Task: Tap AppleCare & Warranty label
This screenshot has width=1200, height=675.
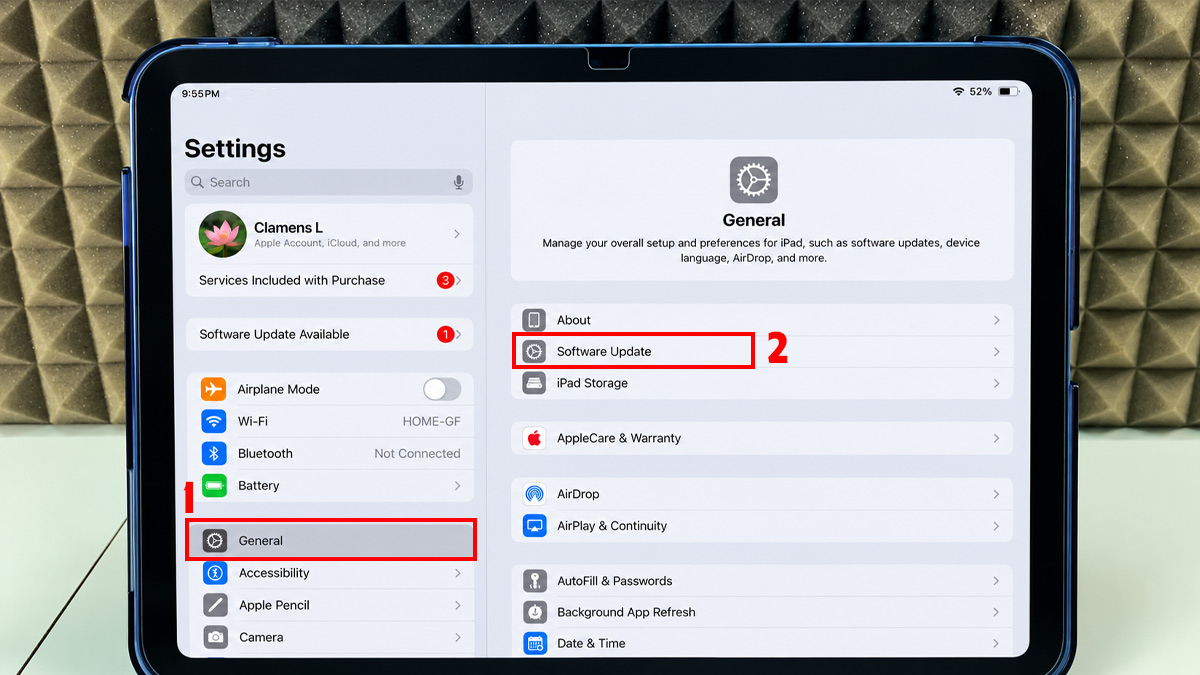Action: point(619,438)
